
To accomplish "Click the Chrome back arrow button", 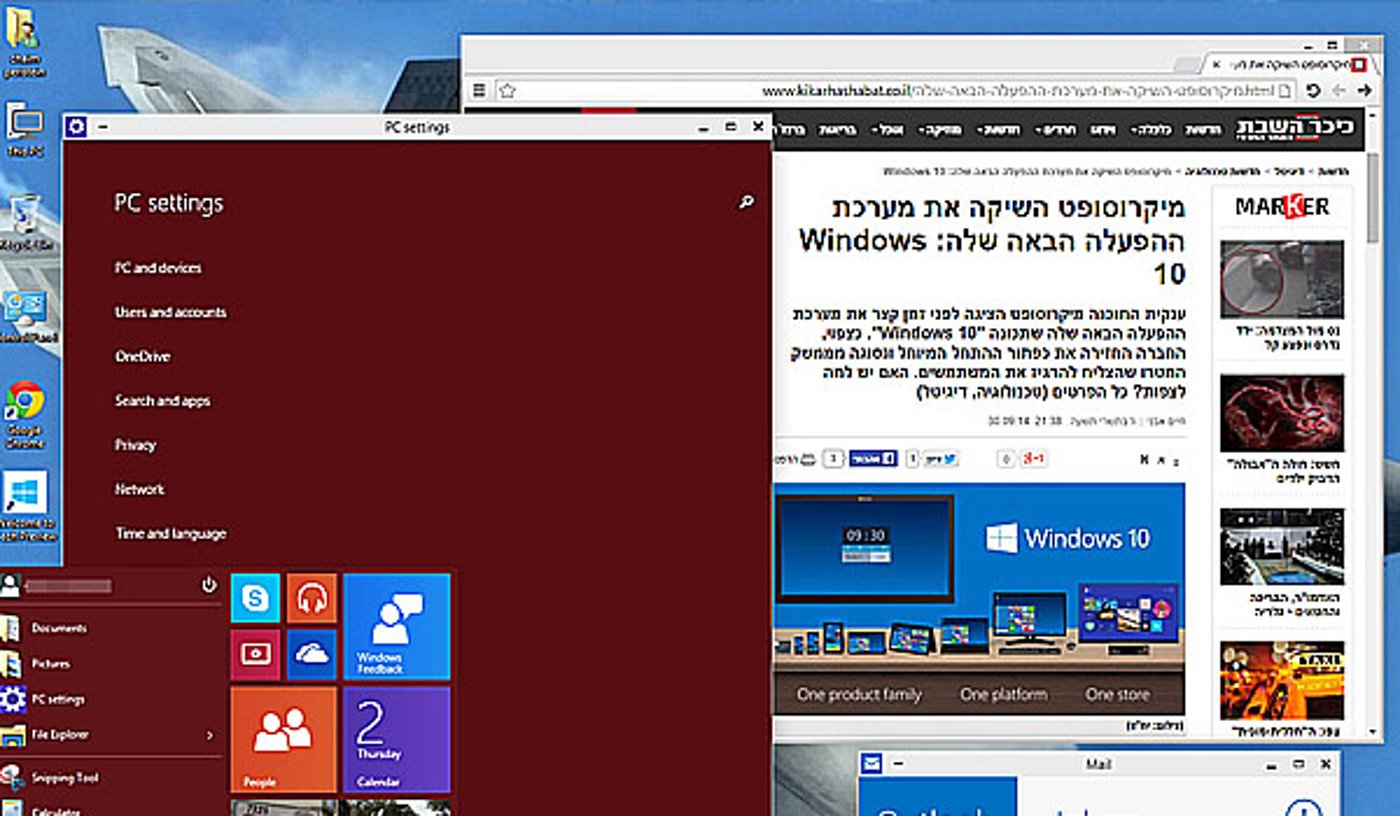I will [1364, 91].
